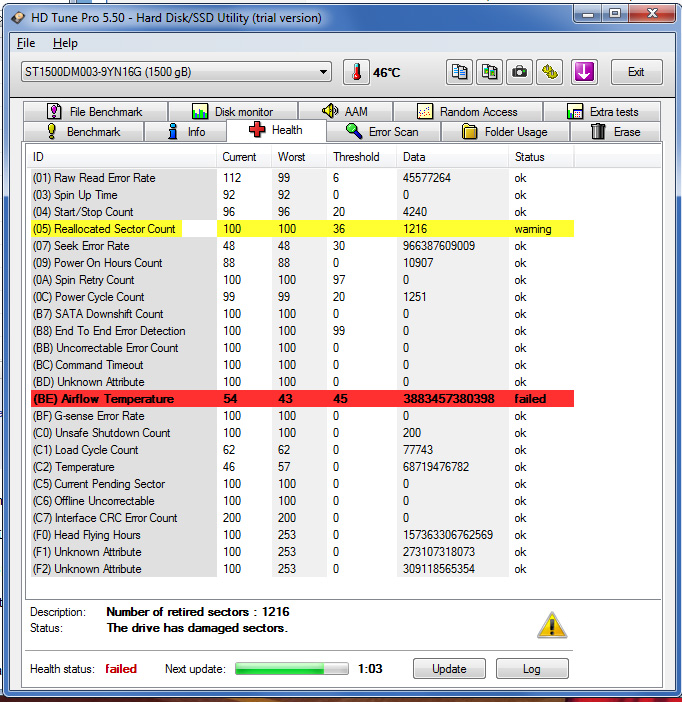This screenshot has height=702, width=682.
Task: Select the SATA Downshift Count row
Action: click(x=302, y=314)
